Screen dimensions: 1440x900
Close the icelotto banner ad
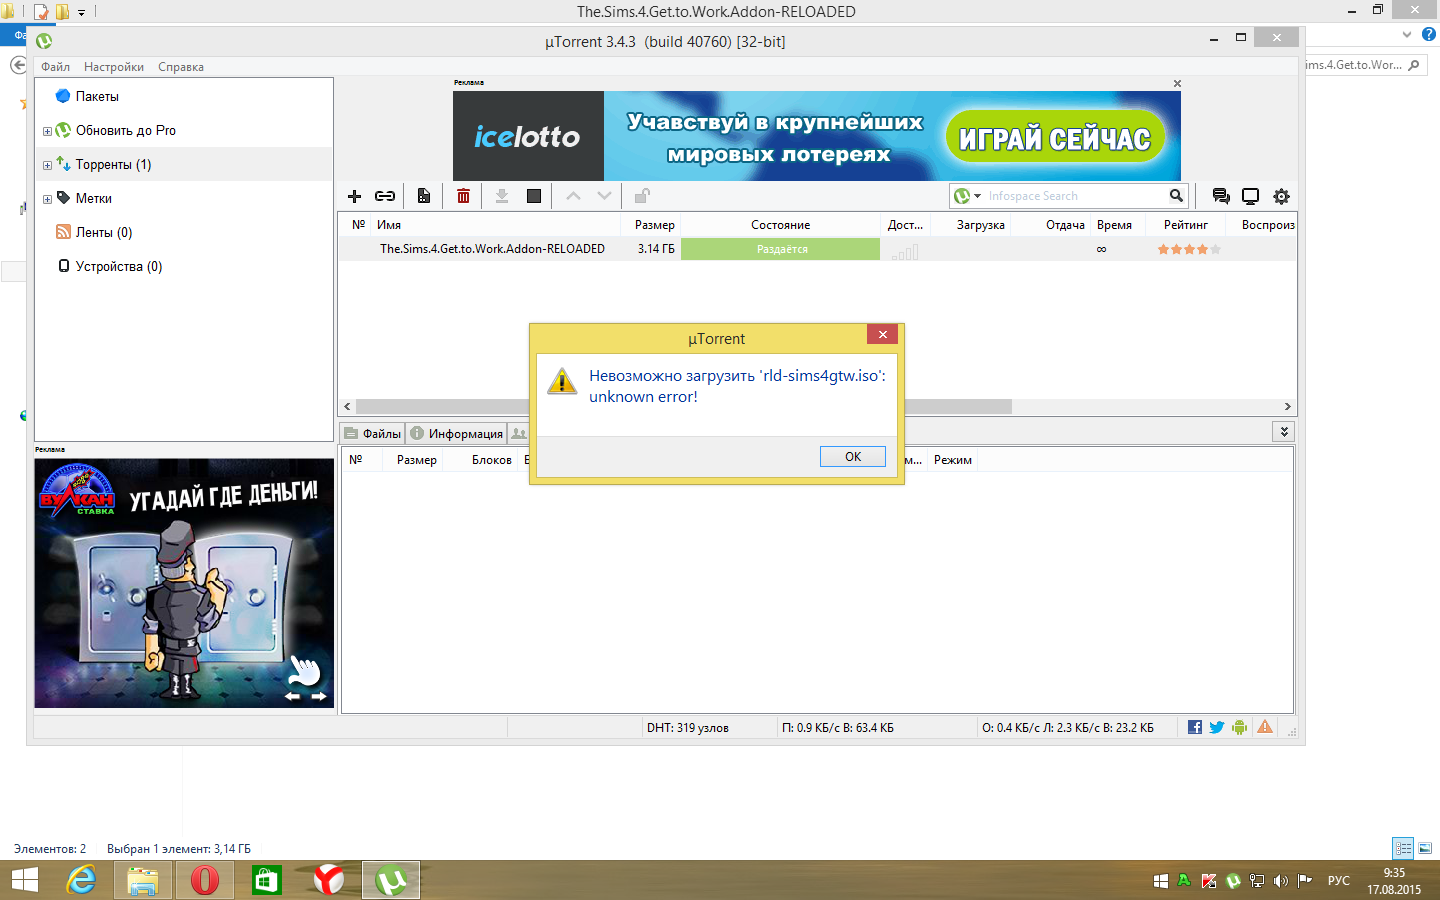click(x=1177, y=84)
